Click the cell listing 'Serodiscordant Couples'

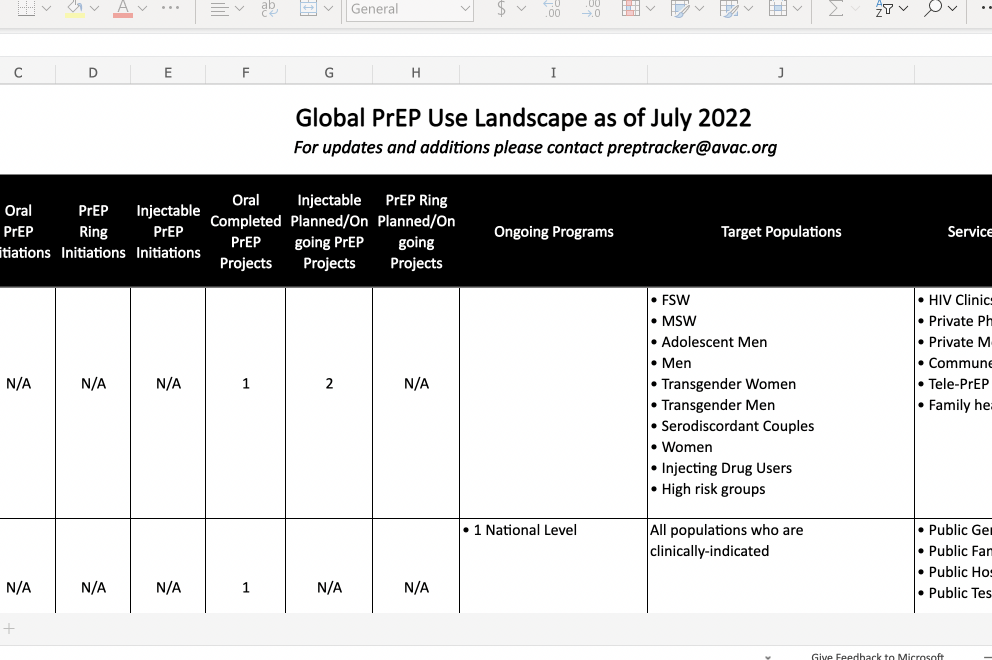[781, 403]
